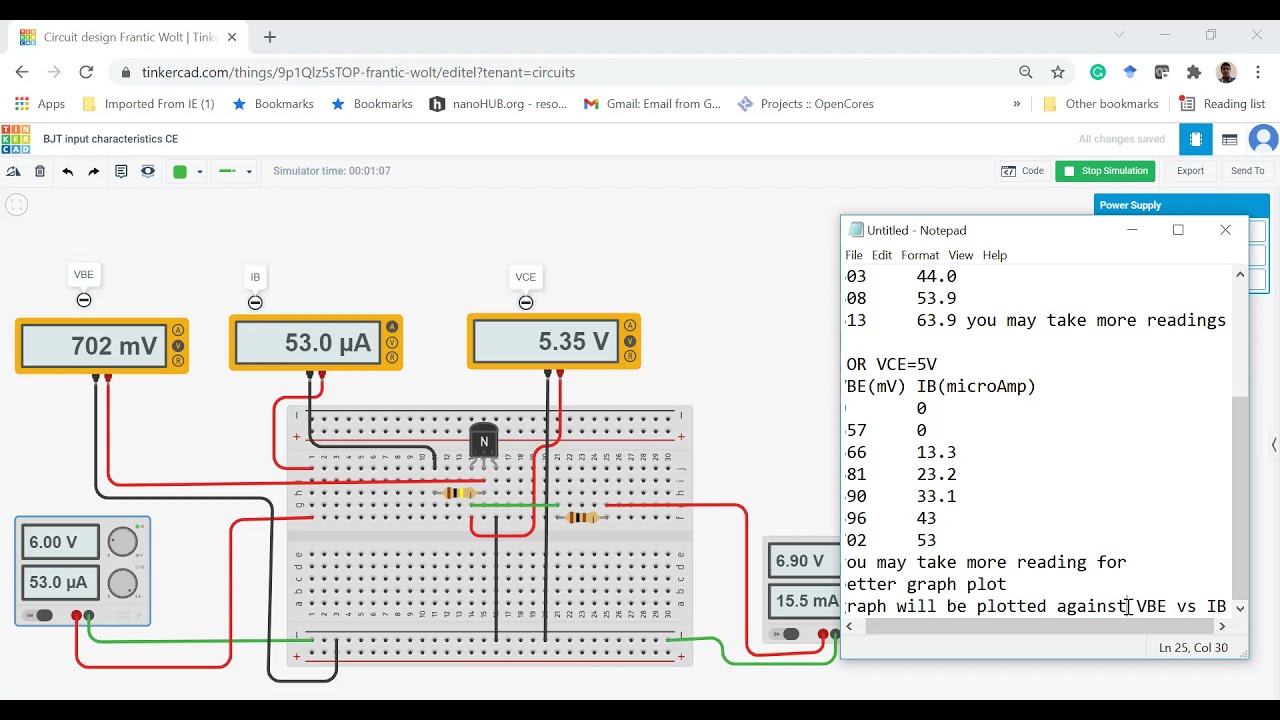Open the notes tool icon

(121, 171)
